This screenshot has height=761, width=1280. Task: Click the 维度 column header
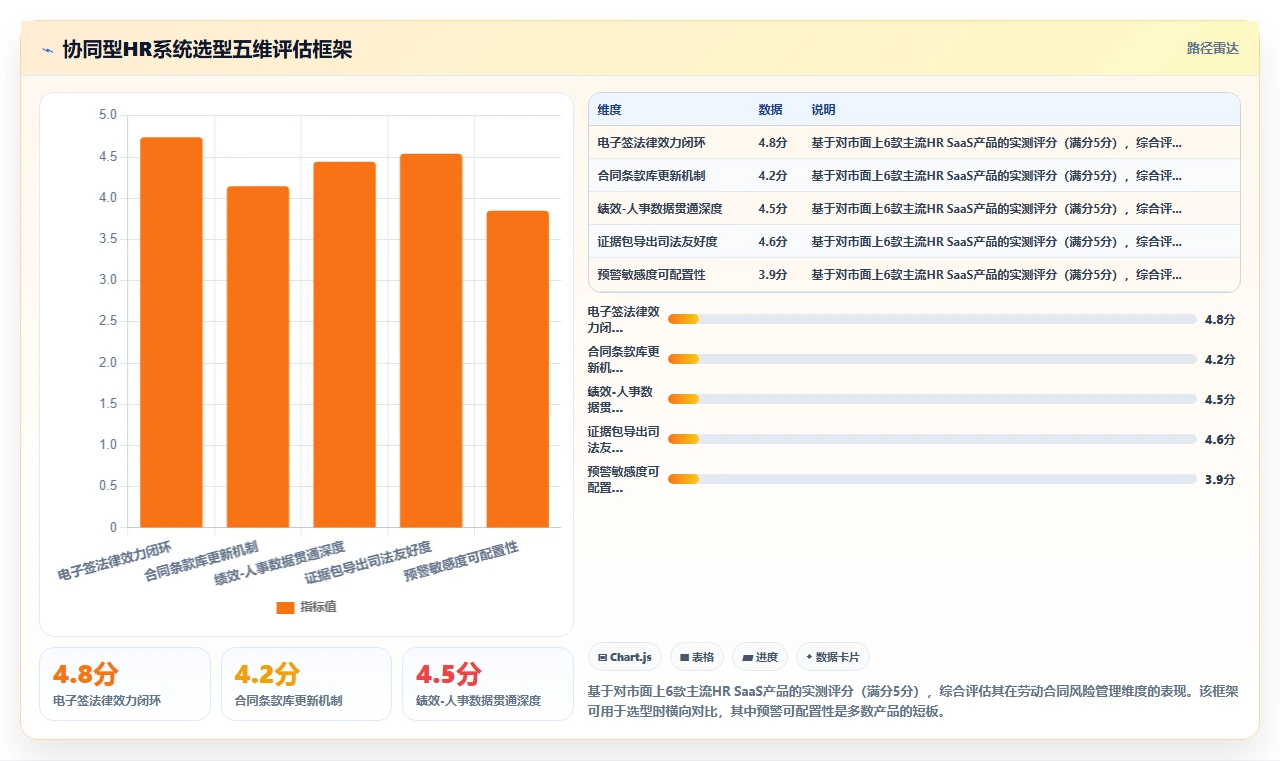609,110
